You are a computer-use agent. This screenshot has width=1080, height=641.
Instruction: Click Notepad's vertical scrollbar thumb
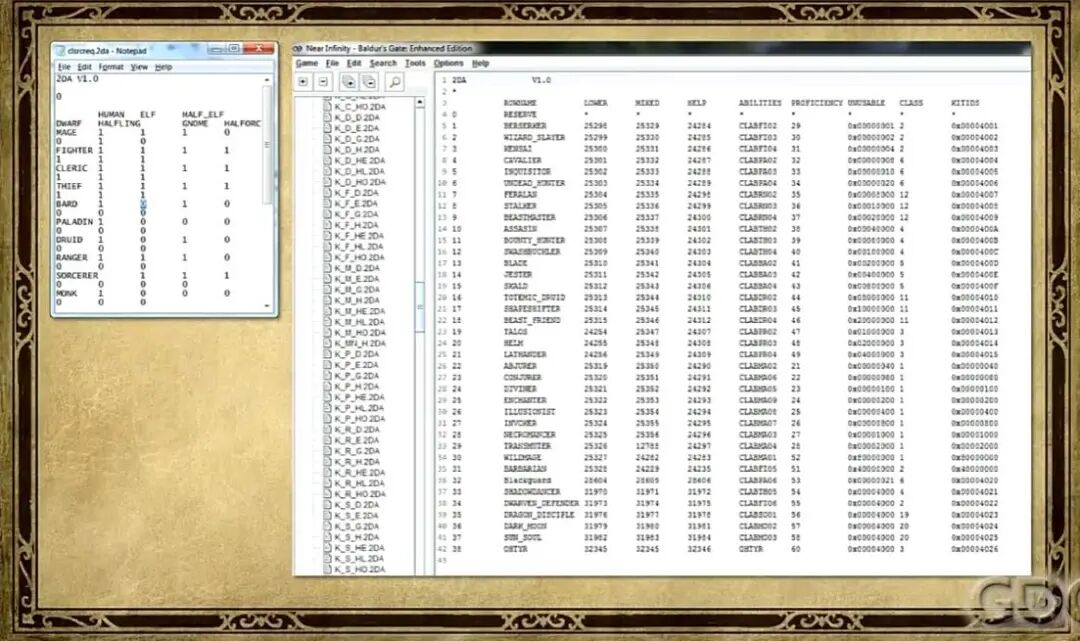(x=267, y=146)
